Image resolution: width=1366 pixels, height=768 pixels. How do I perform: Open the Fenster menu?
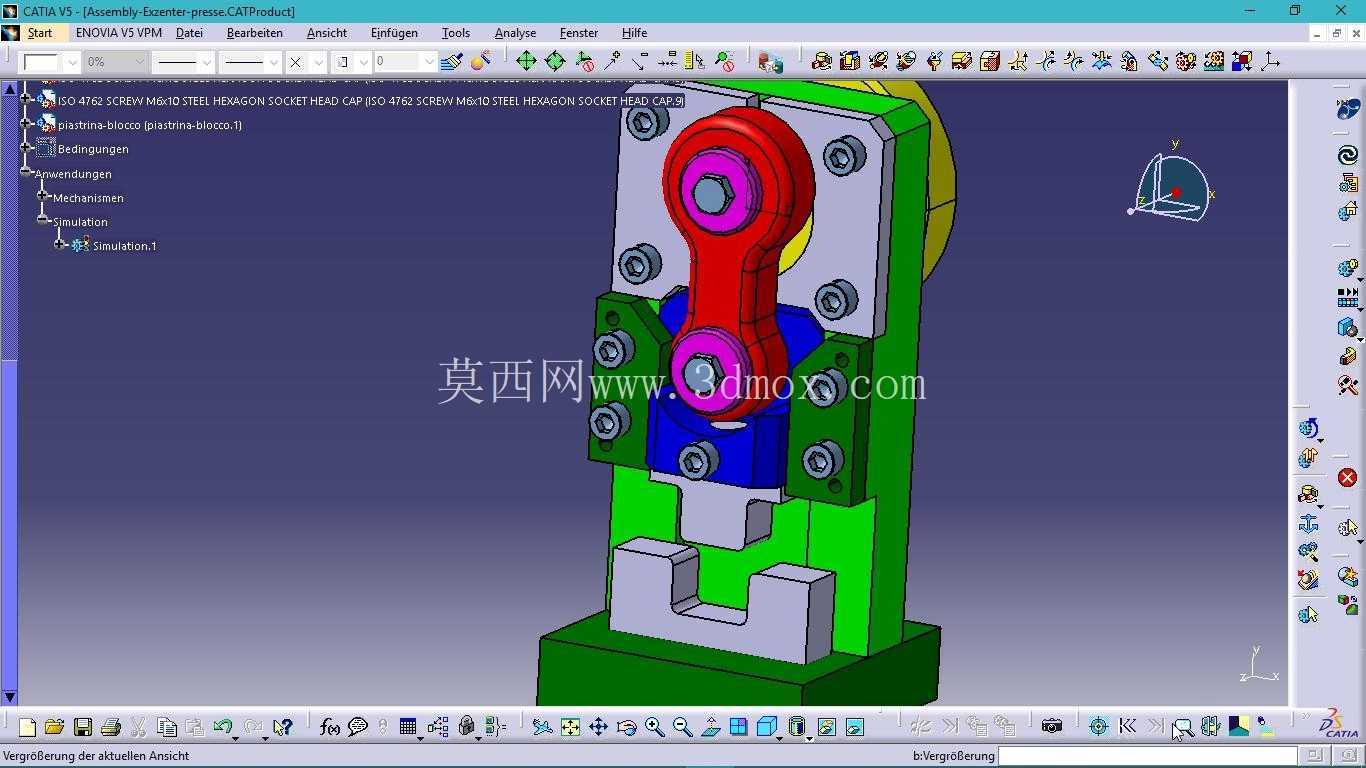[x=579, y=33]
